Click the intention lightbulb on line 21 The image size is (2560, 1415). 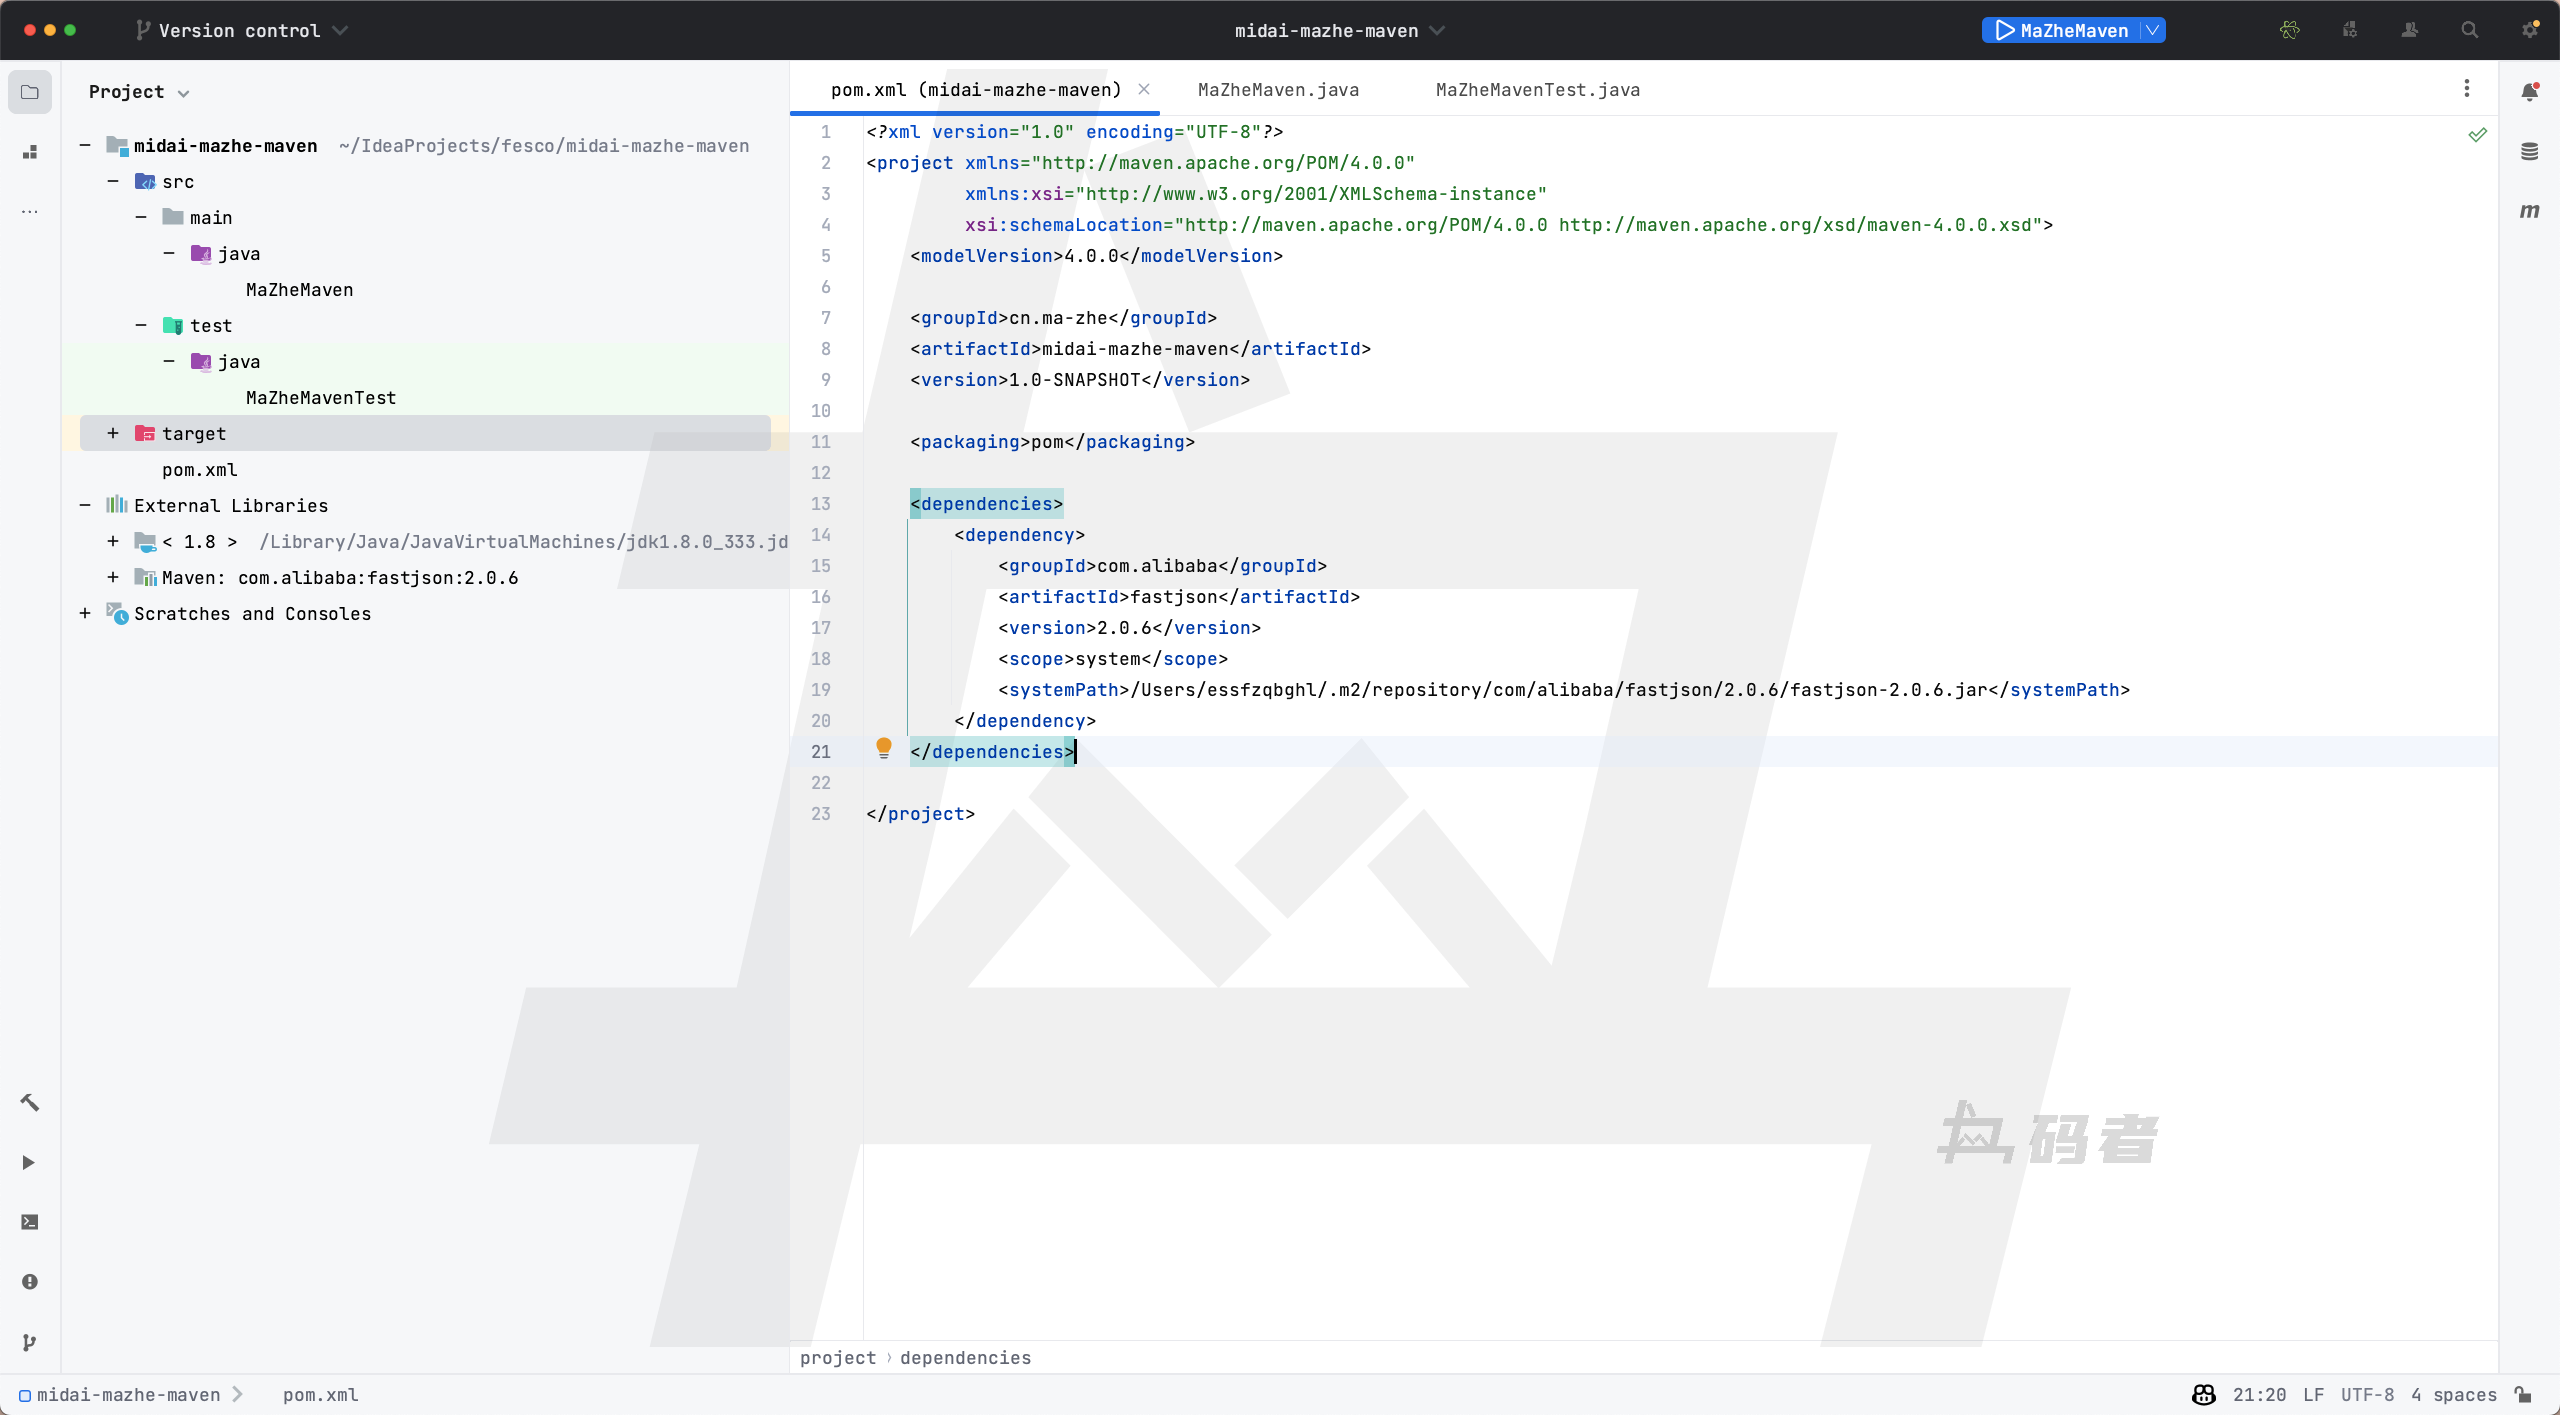(x=884, y=748)
